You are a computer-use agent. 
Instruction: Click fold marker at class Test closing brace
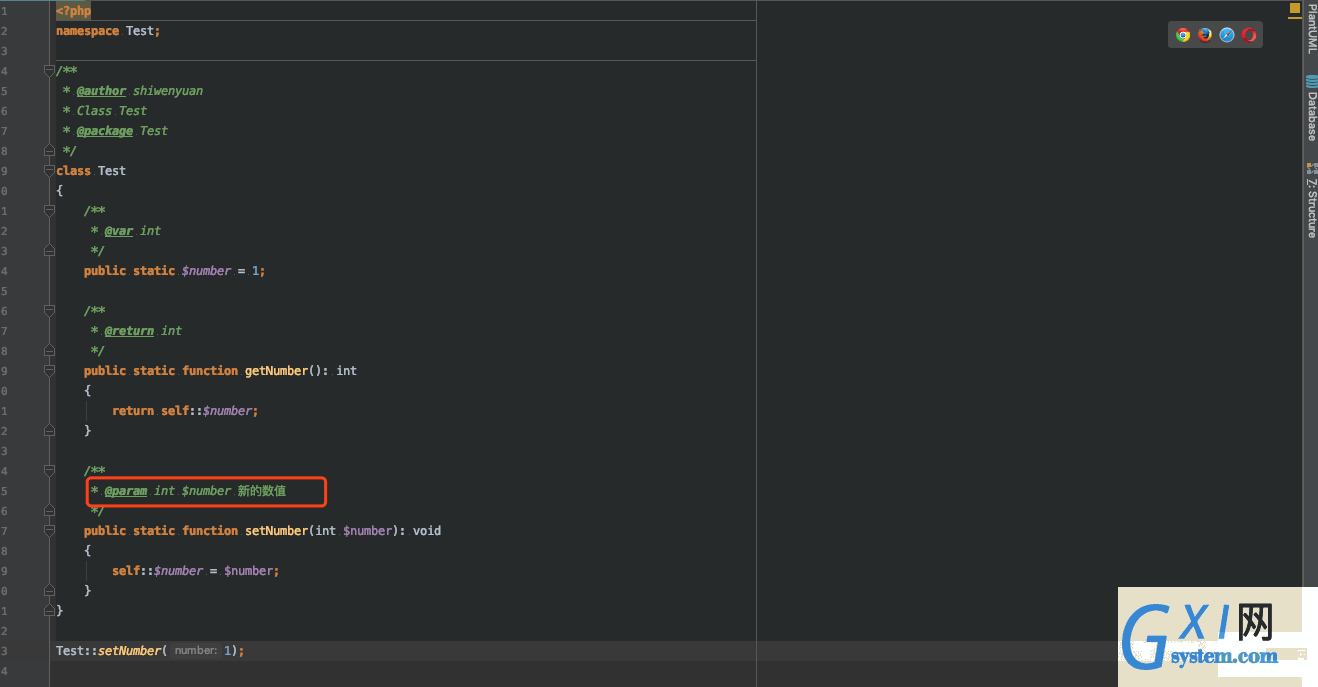point(49,610)
